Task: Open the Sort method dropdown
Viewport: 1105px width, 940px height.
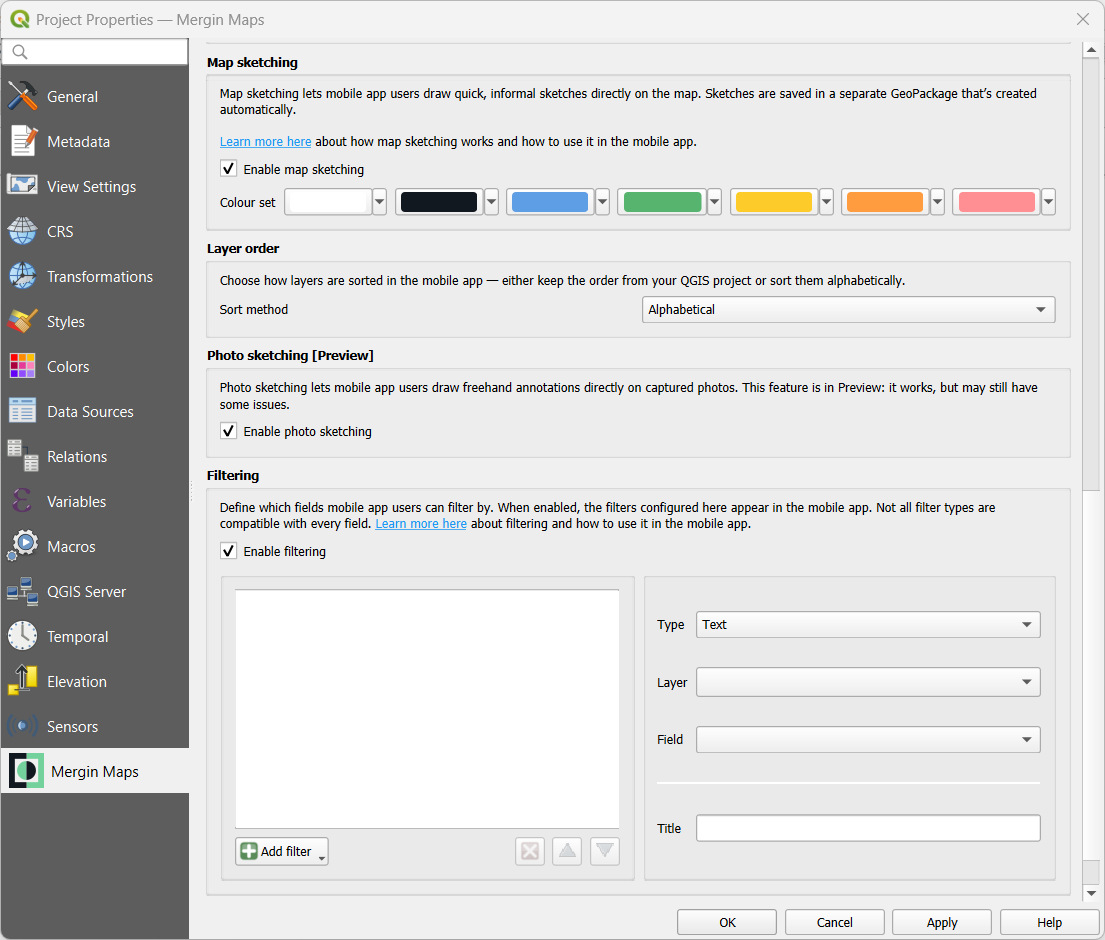Action: click(848, 310)
